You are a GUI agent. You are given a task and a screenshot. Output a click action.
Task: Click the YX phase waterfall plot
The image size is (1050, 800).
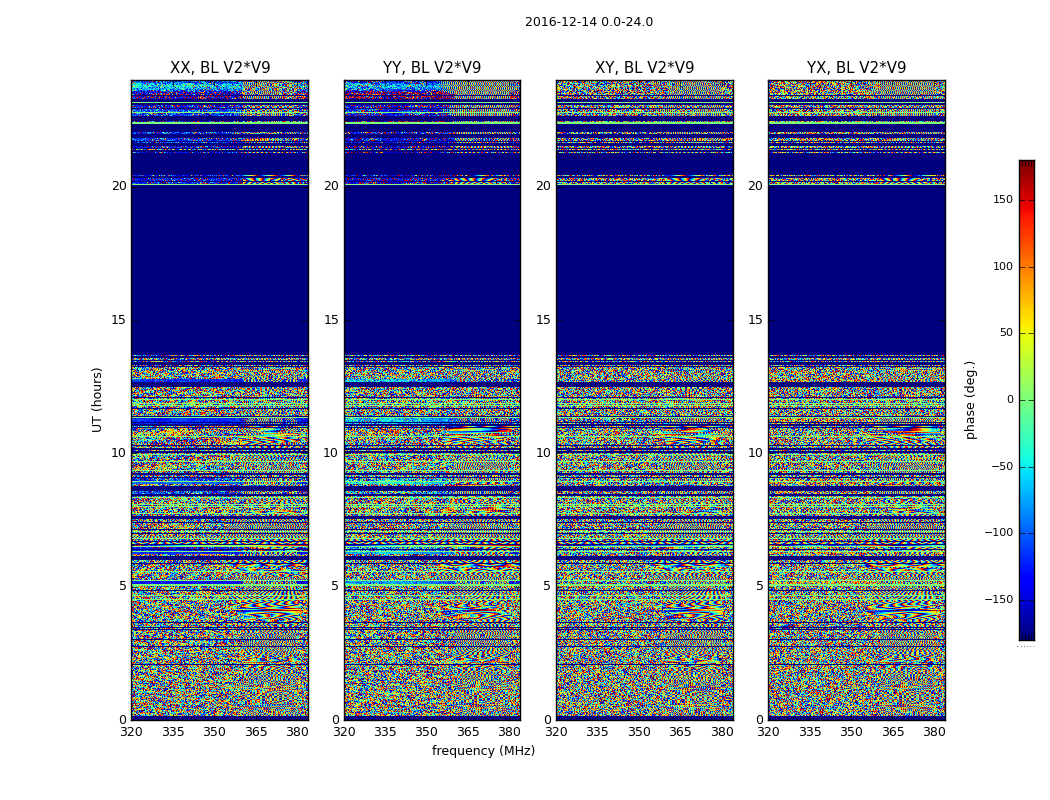(856, 400)
